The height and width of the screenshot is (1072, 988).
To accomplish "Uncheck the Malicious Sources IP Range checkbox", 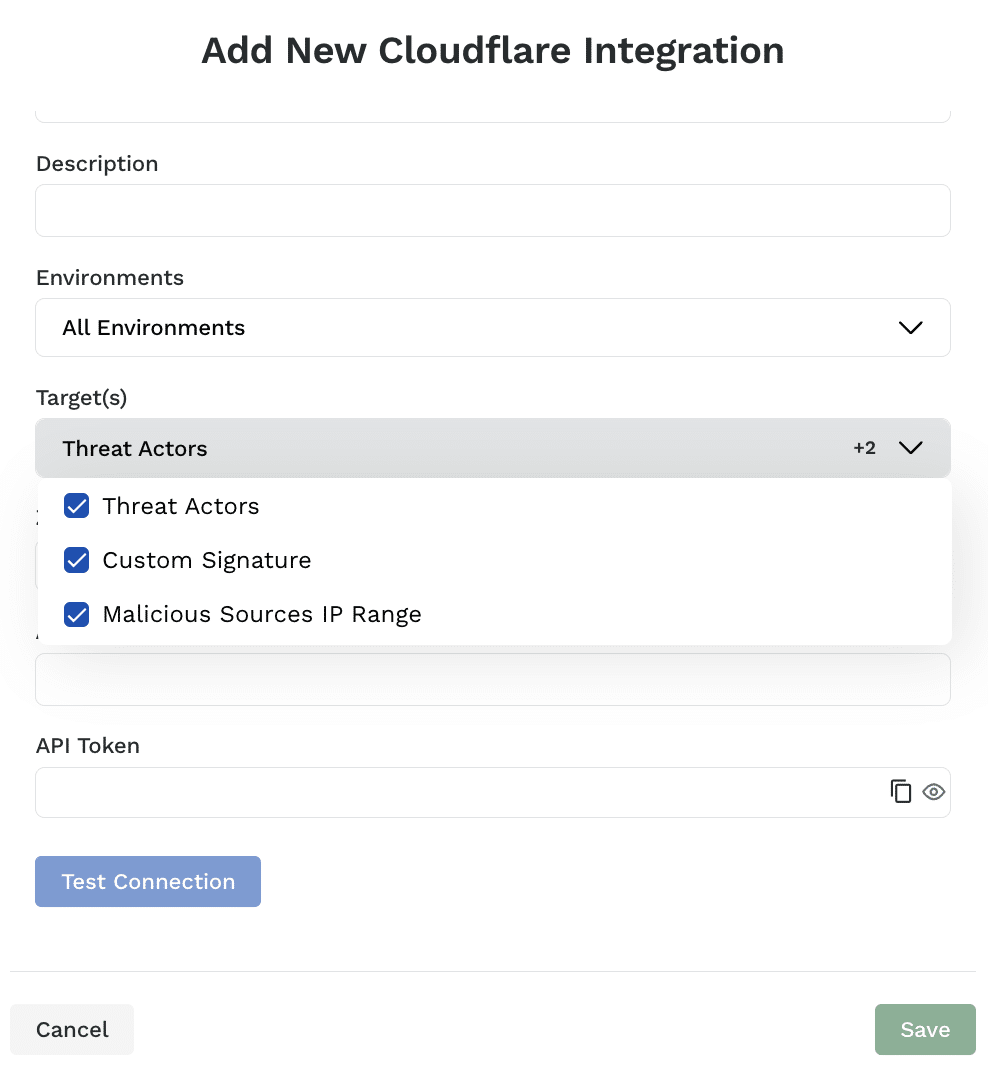I will coord(77,614).
